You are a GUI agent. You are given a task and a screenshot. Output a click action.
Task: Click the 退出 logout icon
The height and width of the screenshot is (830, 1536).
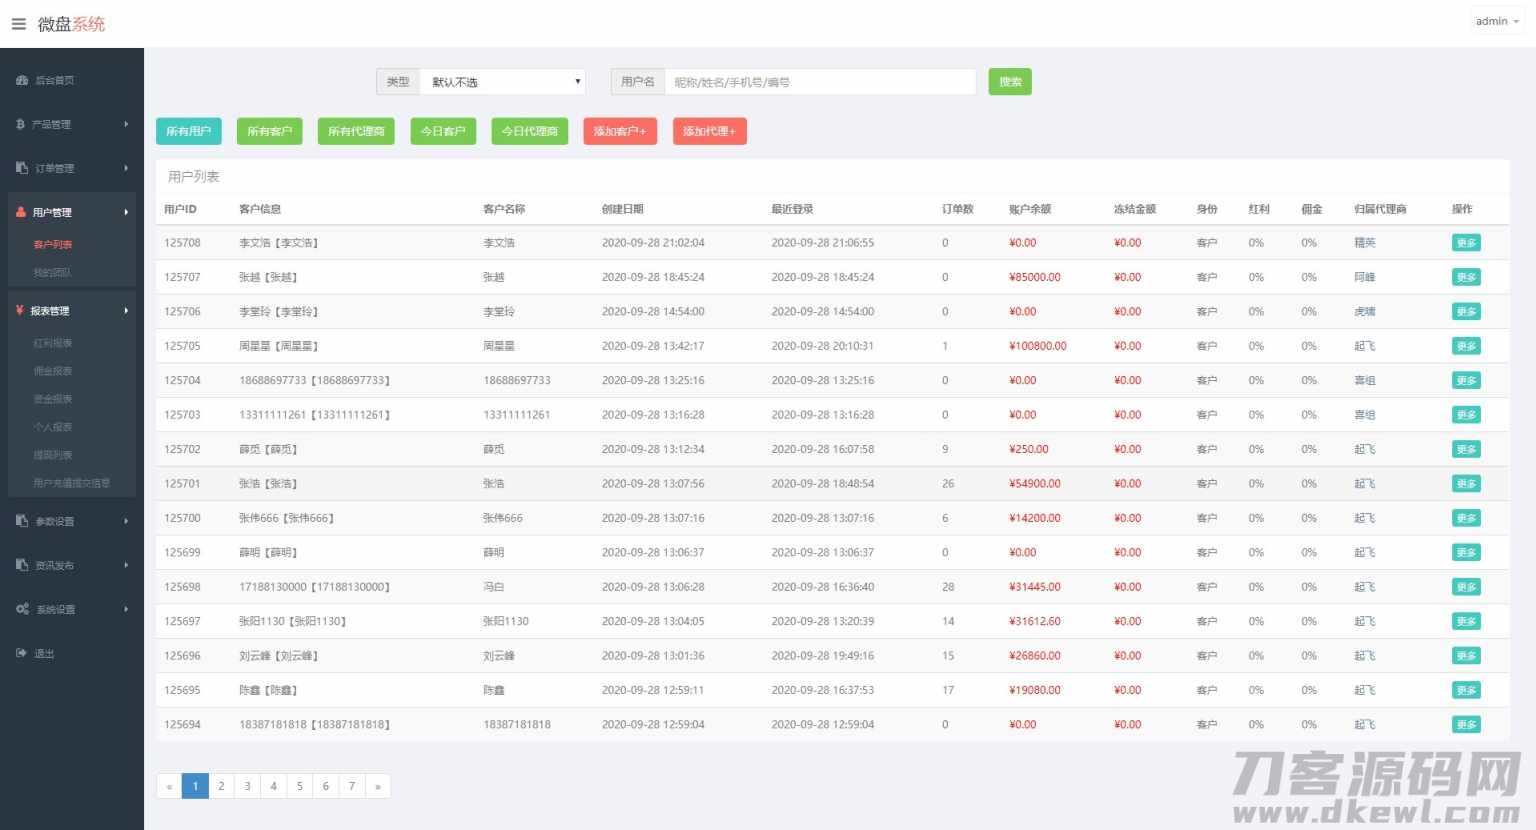[x=21, y=653]
